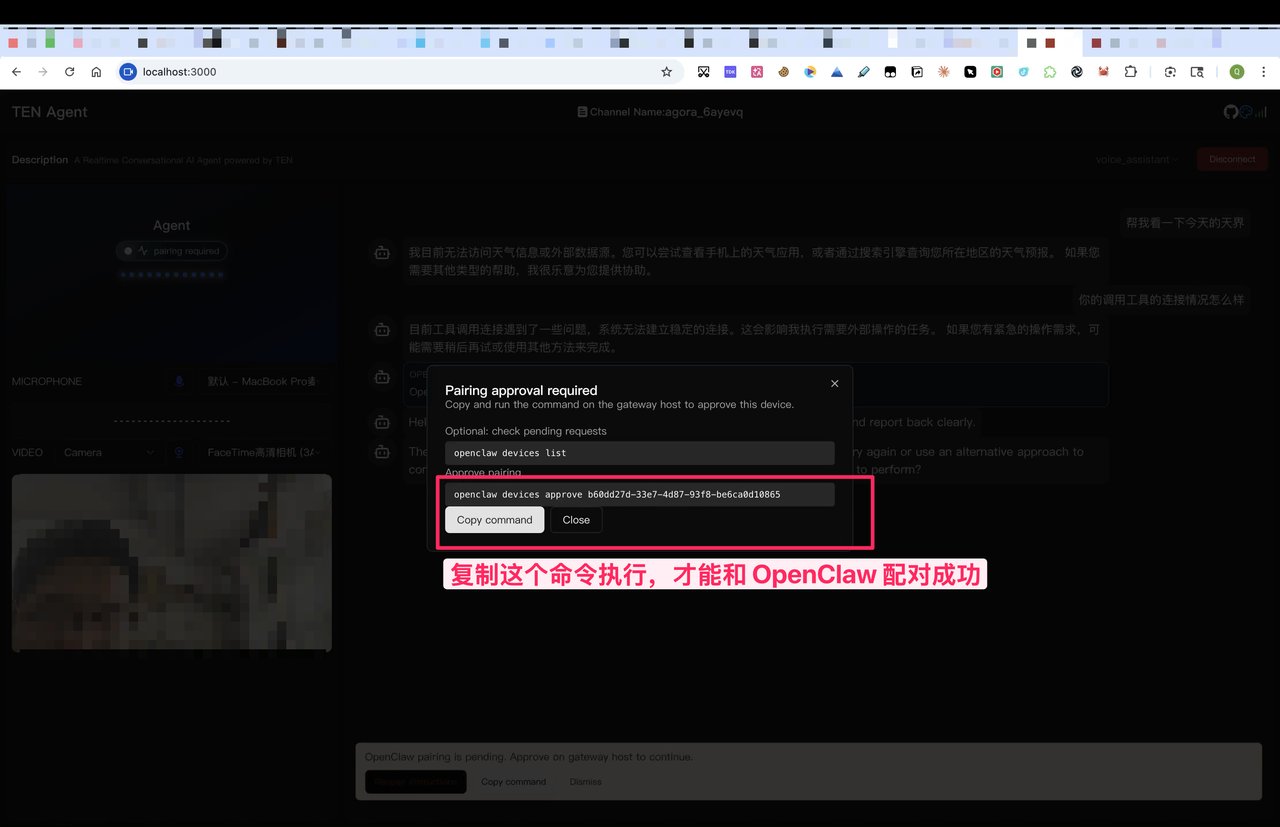Click Copy command in the bottom banner
This screenshot has height=827, width=1280.
[x=513, y=782]
